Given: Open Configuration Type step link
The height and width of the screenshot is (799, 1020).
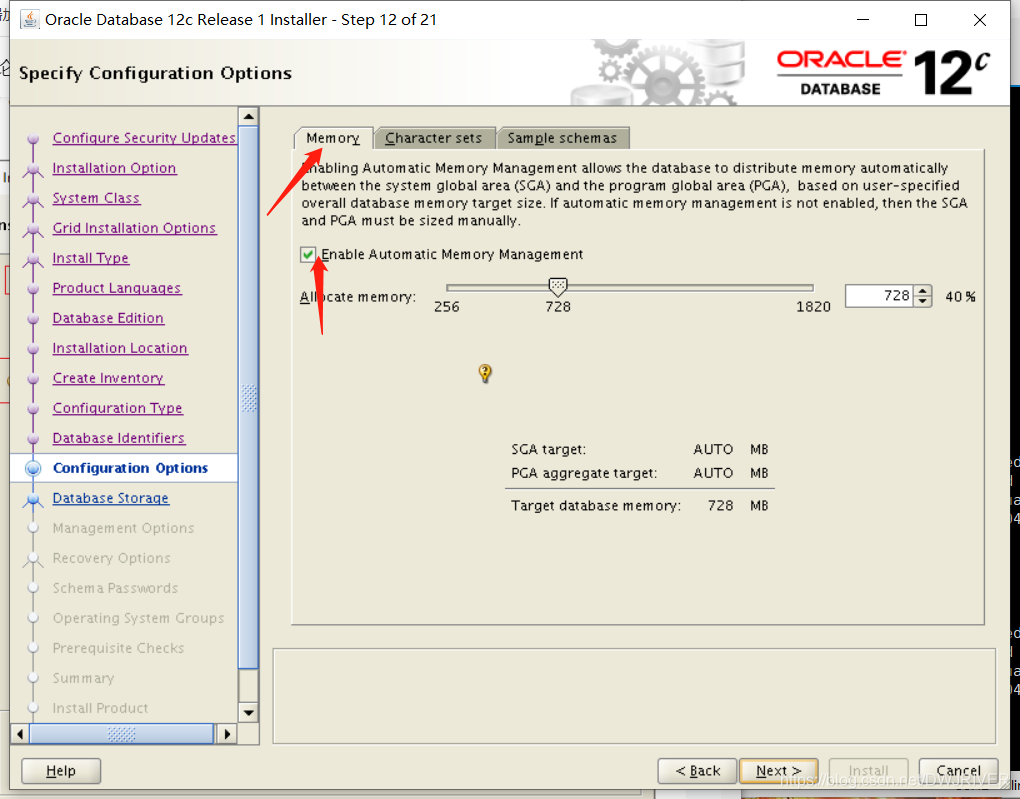Looking at the screenshot, I should tap(118, 408).
